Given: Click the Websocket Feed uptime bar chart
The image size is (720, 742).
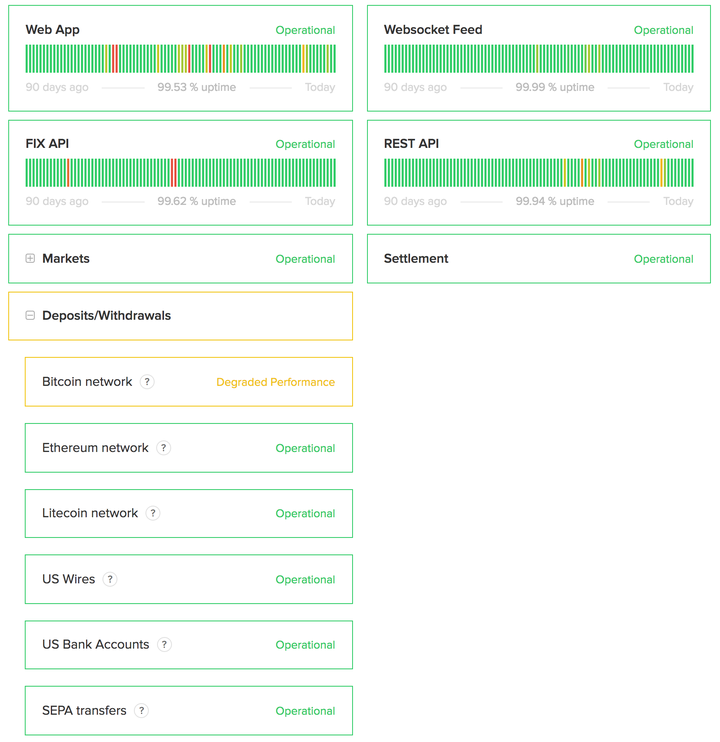Looking at the screenshot, I should click(539, 59).
